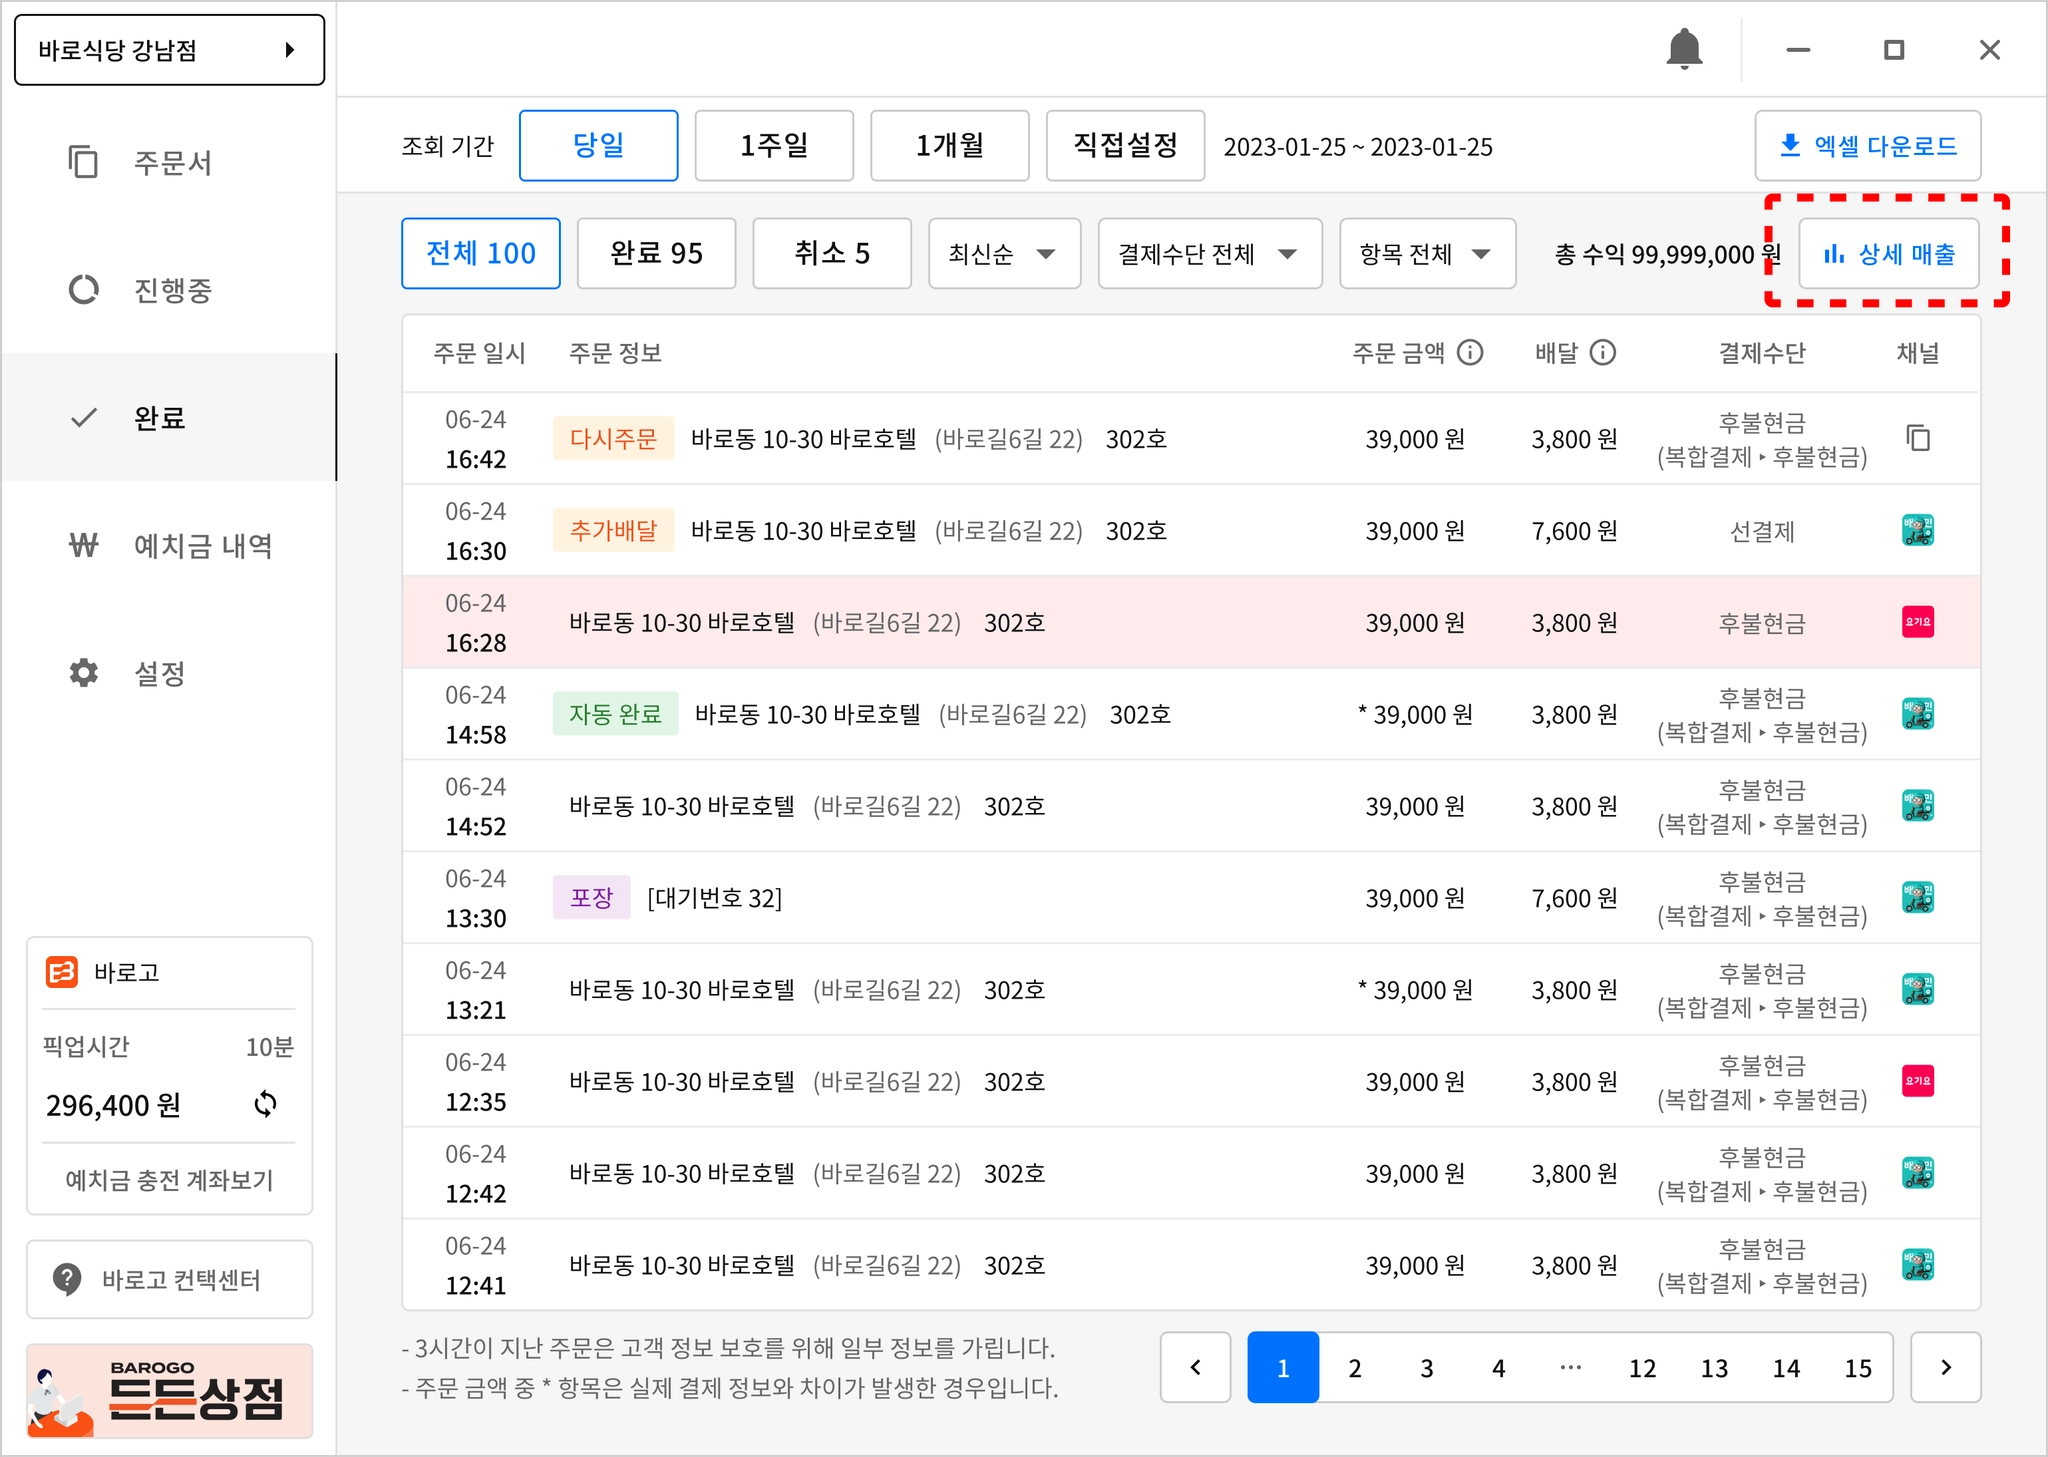Click the copy channel icon in 16:42 order row

[x=1917, y=438]
